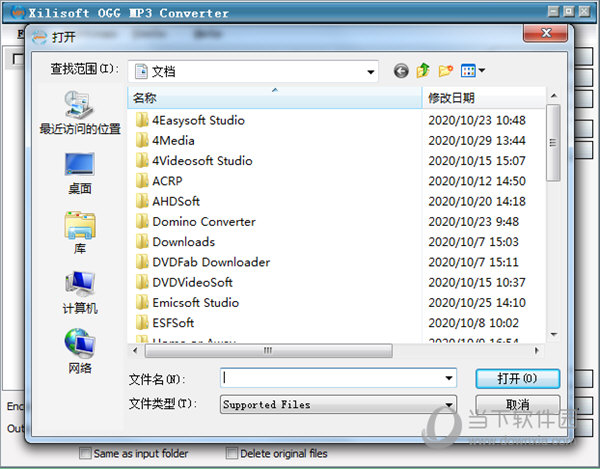Minimize the Xilisoft OGG MP3 Converter window

click(553, 11)
